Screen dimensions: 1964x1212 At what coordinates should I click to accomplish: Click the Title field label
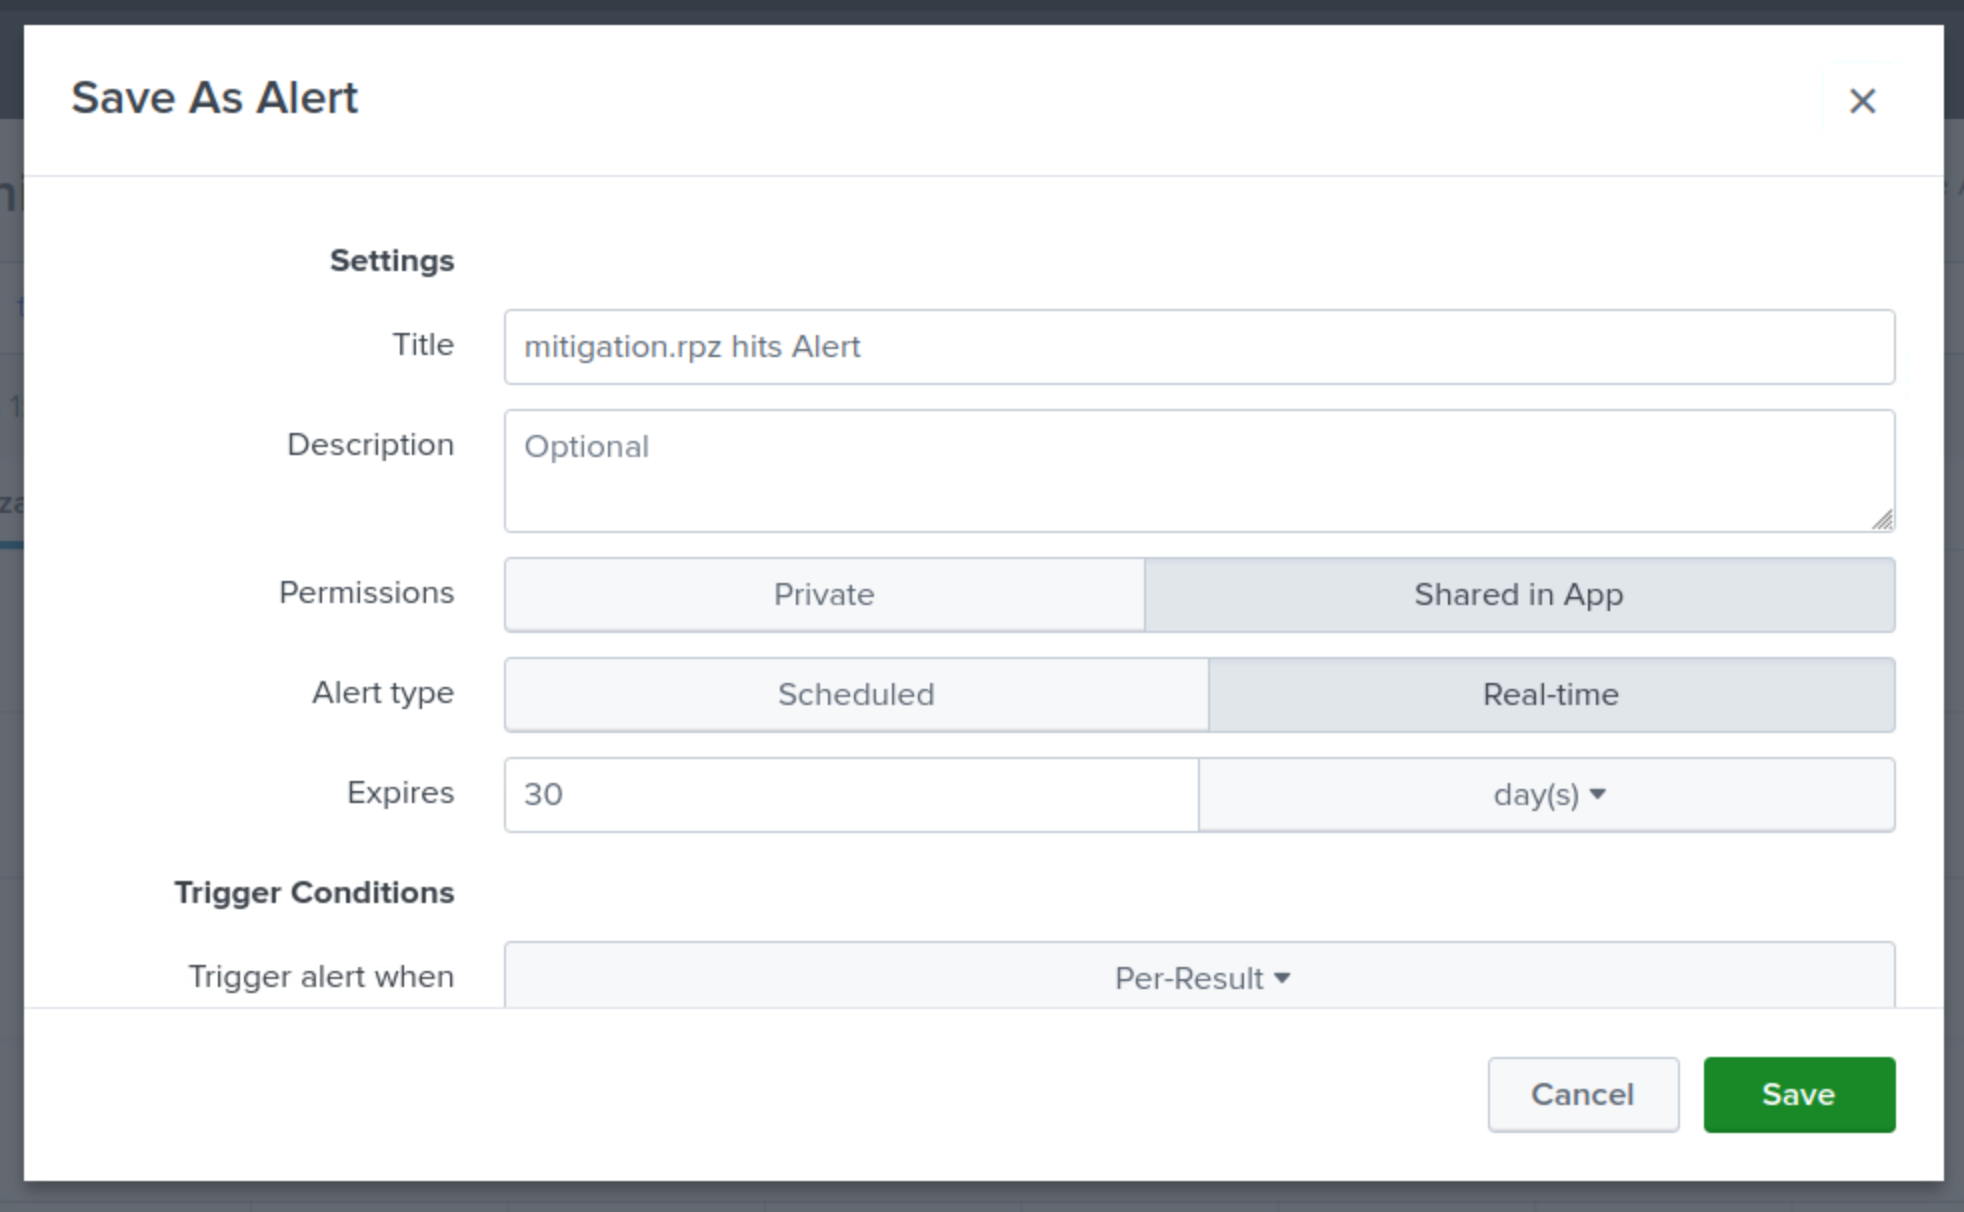pyautogui.click(x=423, y=345)
